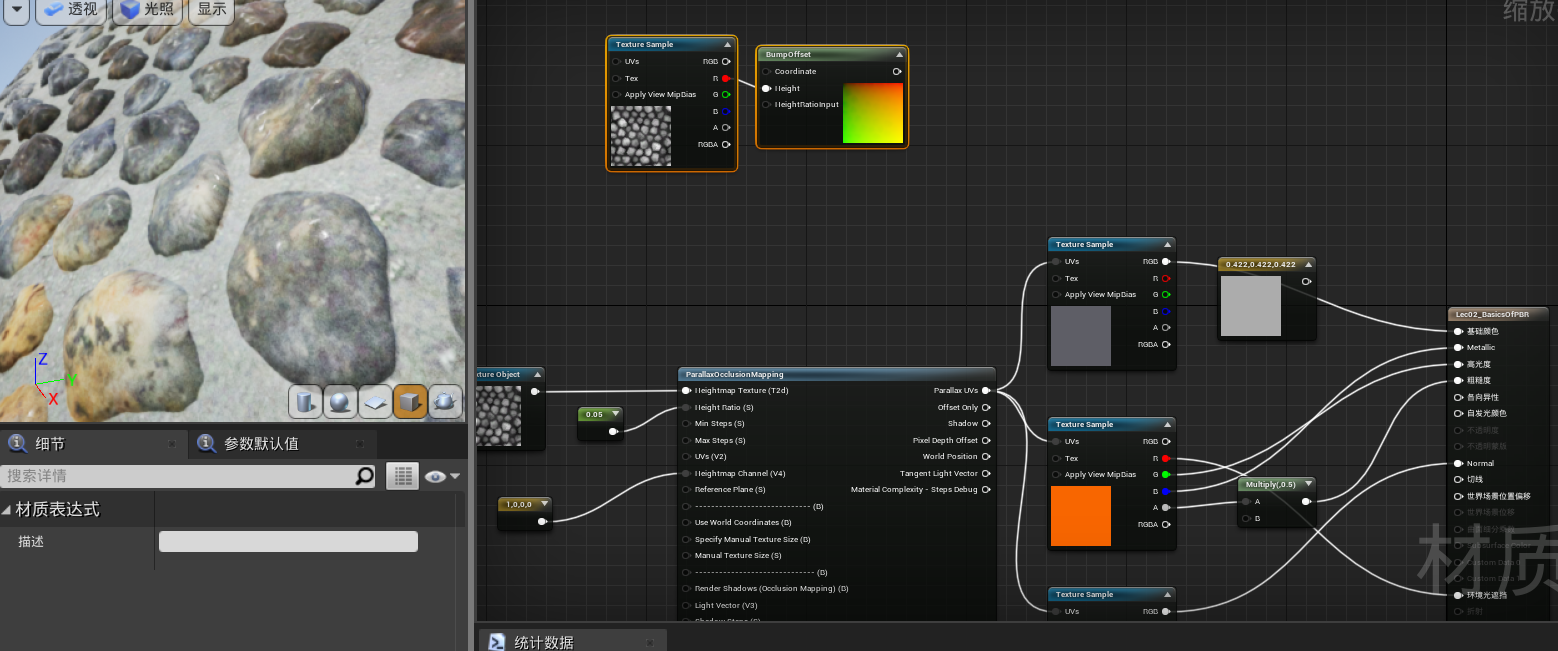1558x651 pixels.
Task: Collapse the BumpOffset node with its arrow
Action: pos(899,54)
